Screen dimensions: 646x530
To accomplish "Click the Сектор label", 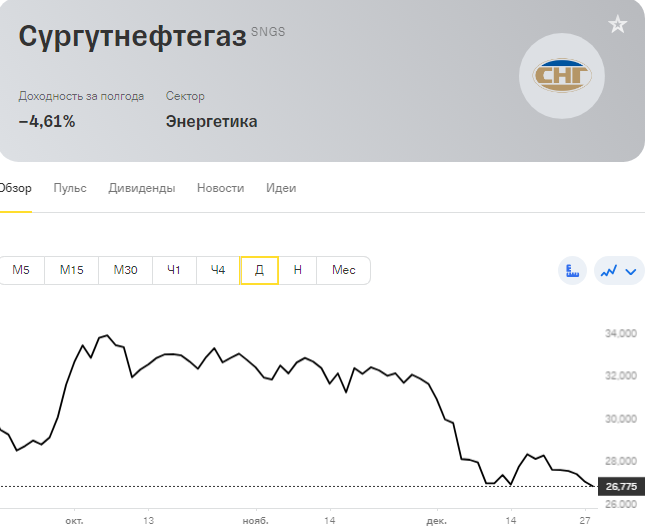I will click(x=185, y=96).
